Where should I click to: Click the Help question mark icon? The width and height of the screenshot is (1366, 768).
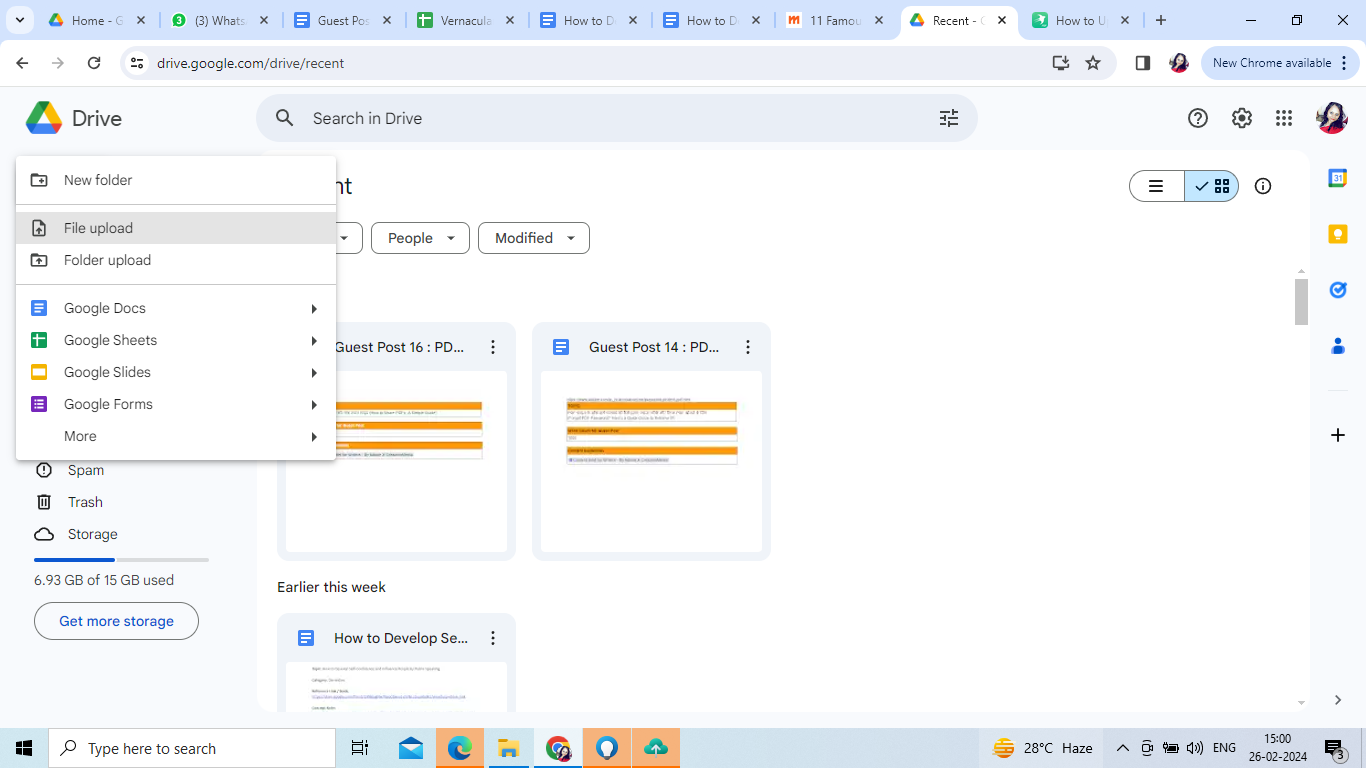[x=1198, y=118]
